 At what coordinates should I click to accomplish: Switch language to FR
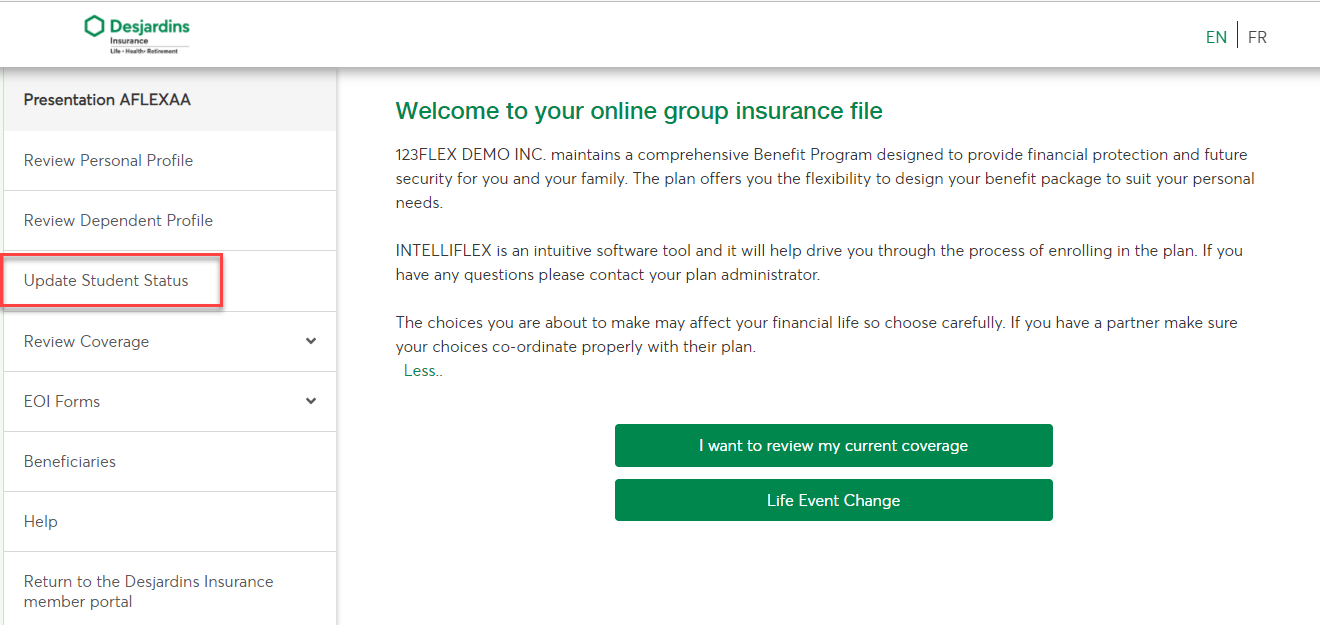pyautogui.click(x=1257, y=37)
